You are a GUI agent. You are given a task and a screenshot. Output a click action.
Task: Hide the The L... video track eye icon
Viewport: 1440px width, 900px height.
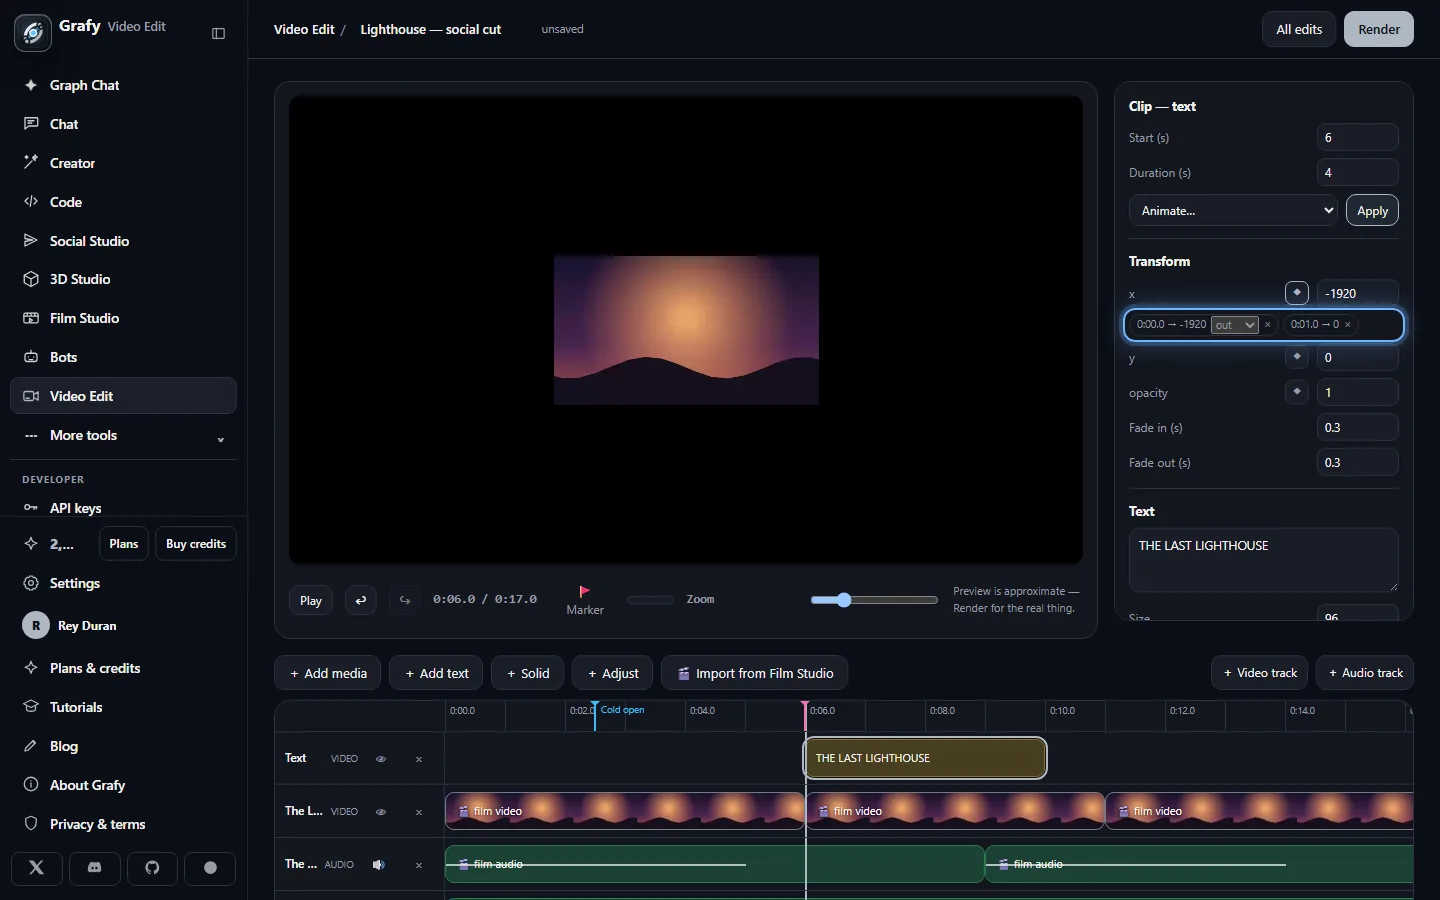[381, 812]
